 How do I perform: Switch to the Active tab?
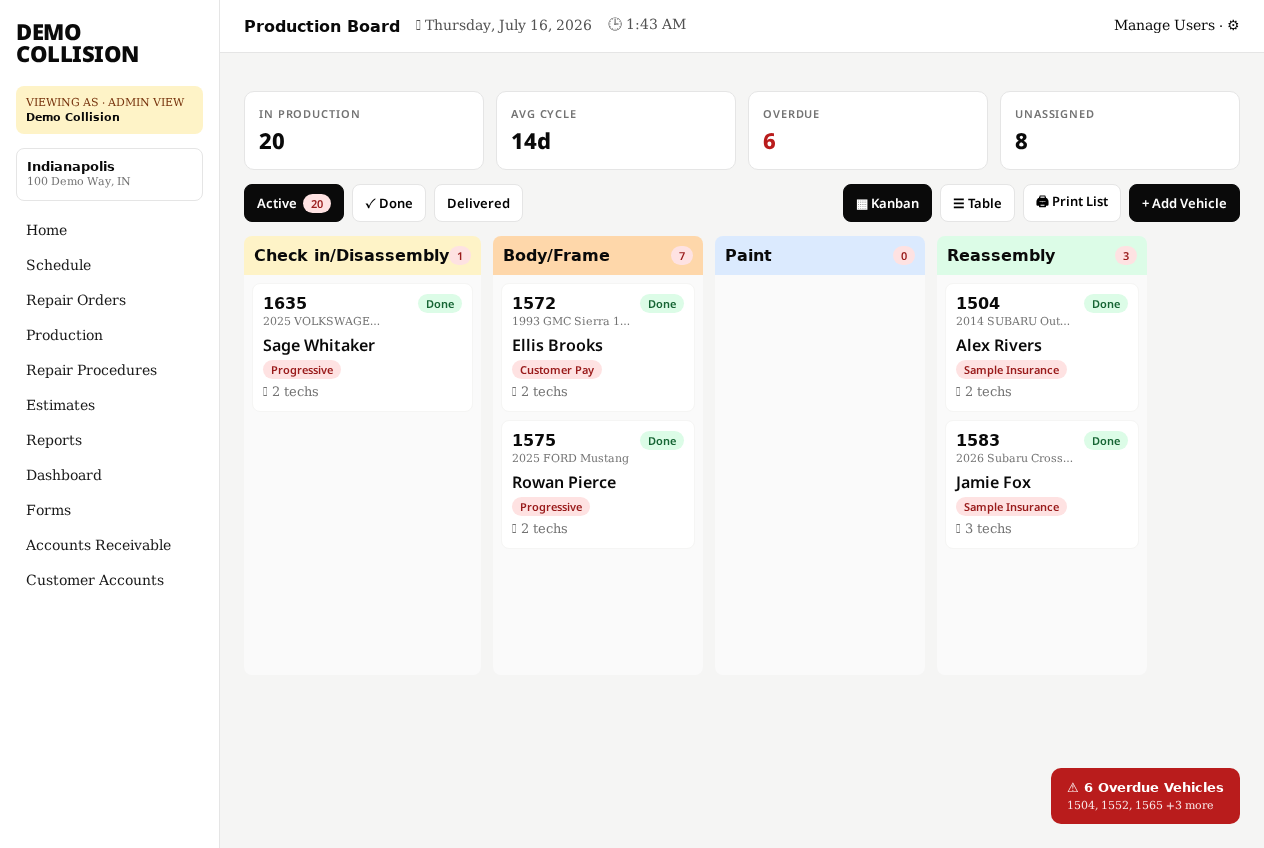[294, 203]
